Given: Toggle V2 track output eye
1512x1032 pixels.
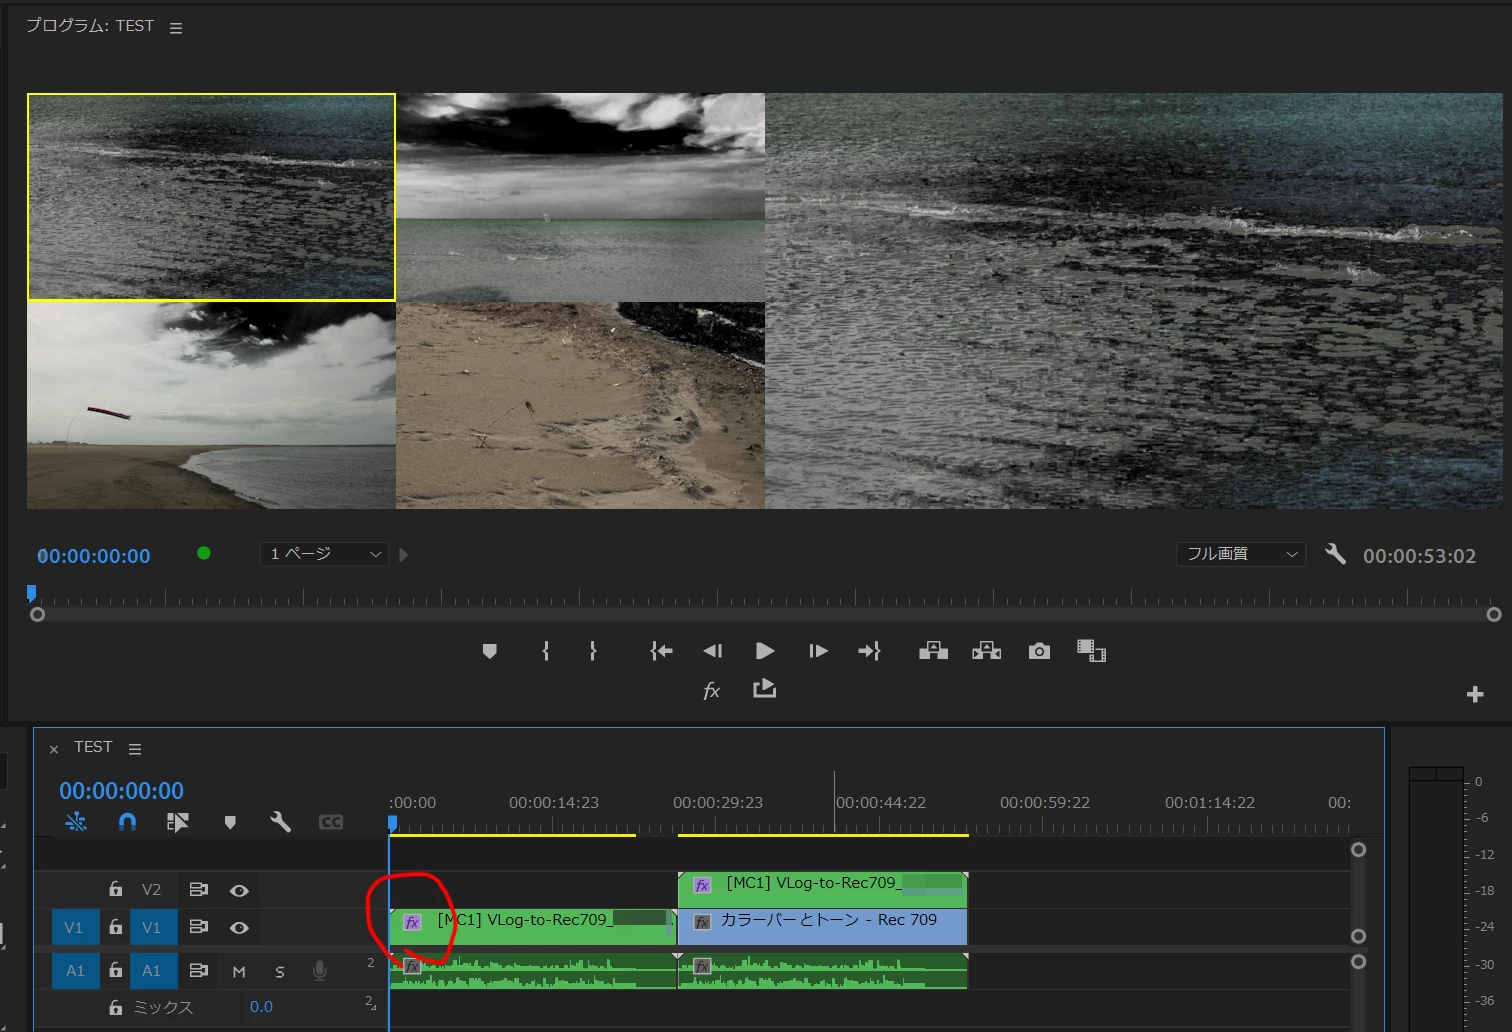Looking at the screenshot, I should click(239, 890).
